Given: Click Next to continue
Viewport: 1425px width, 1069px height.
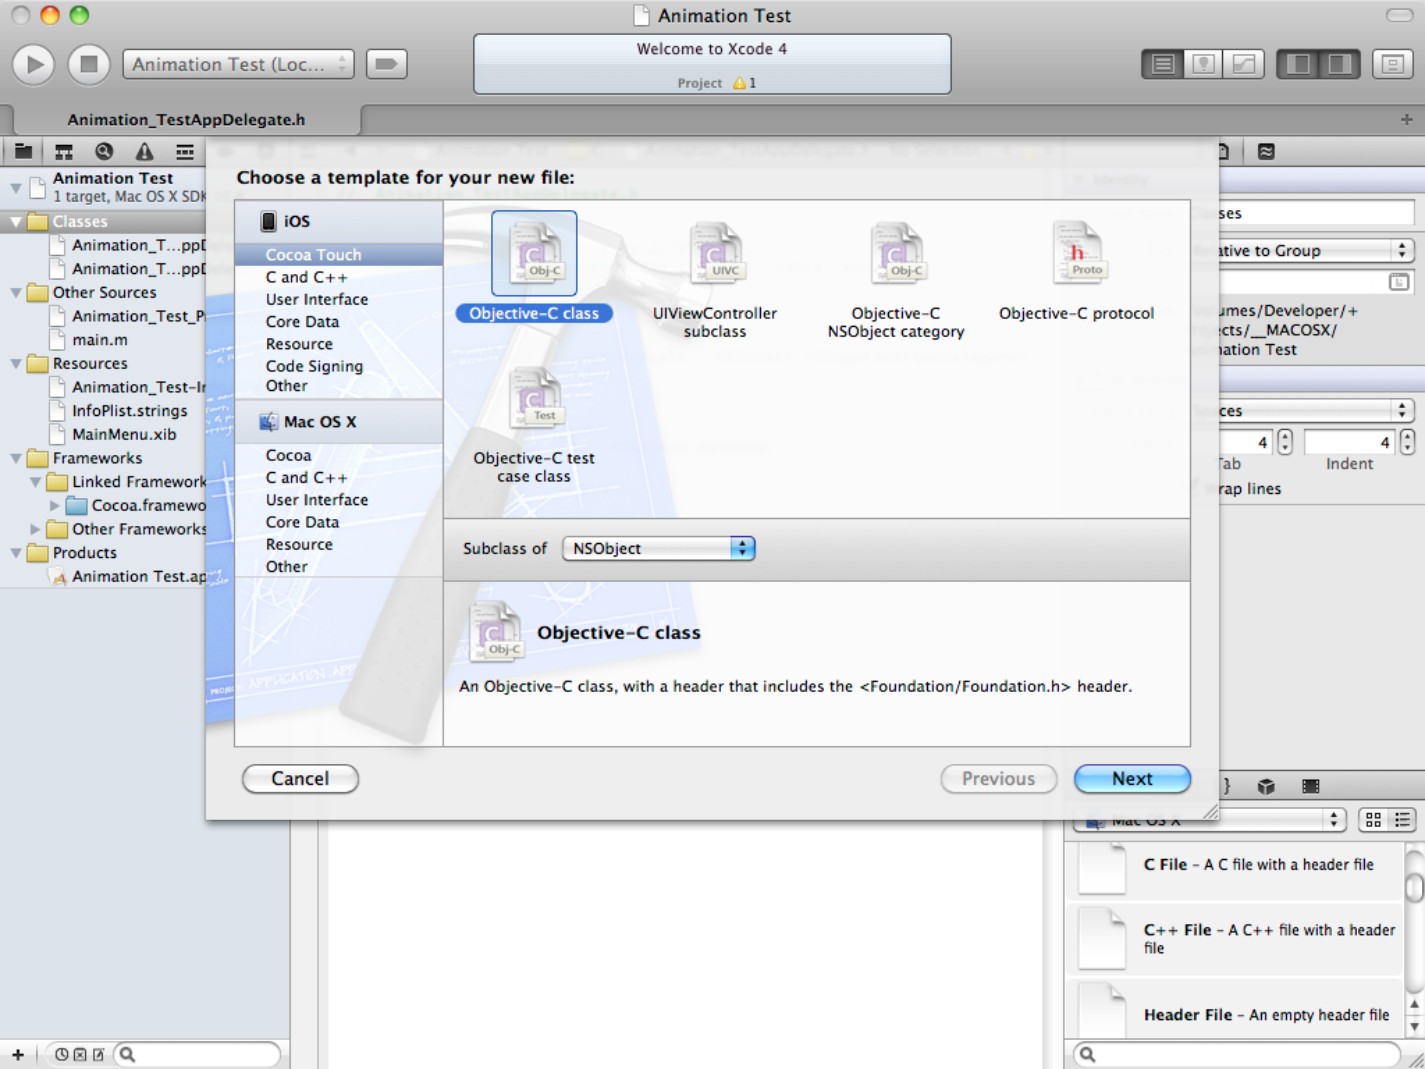Looking at the screenshot, I should (x=1132, y=779).
